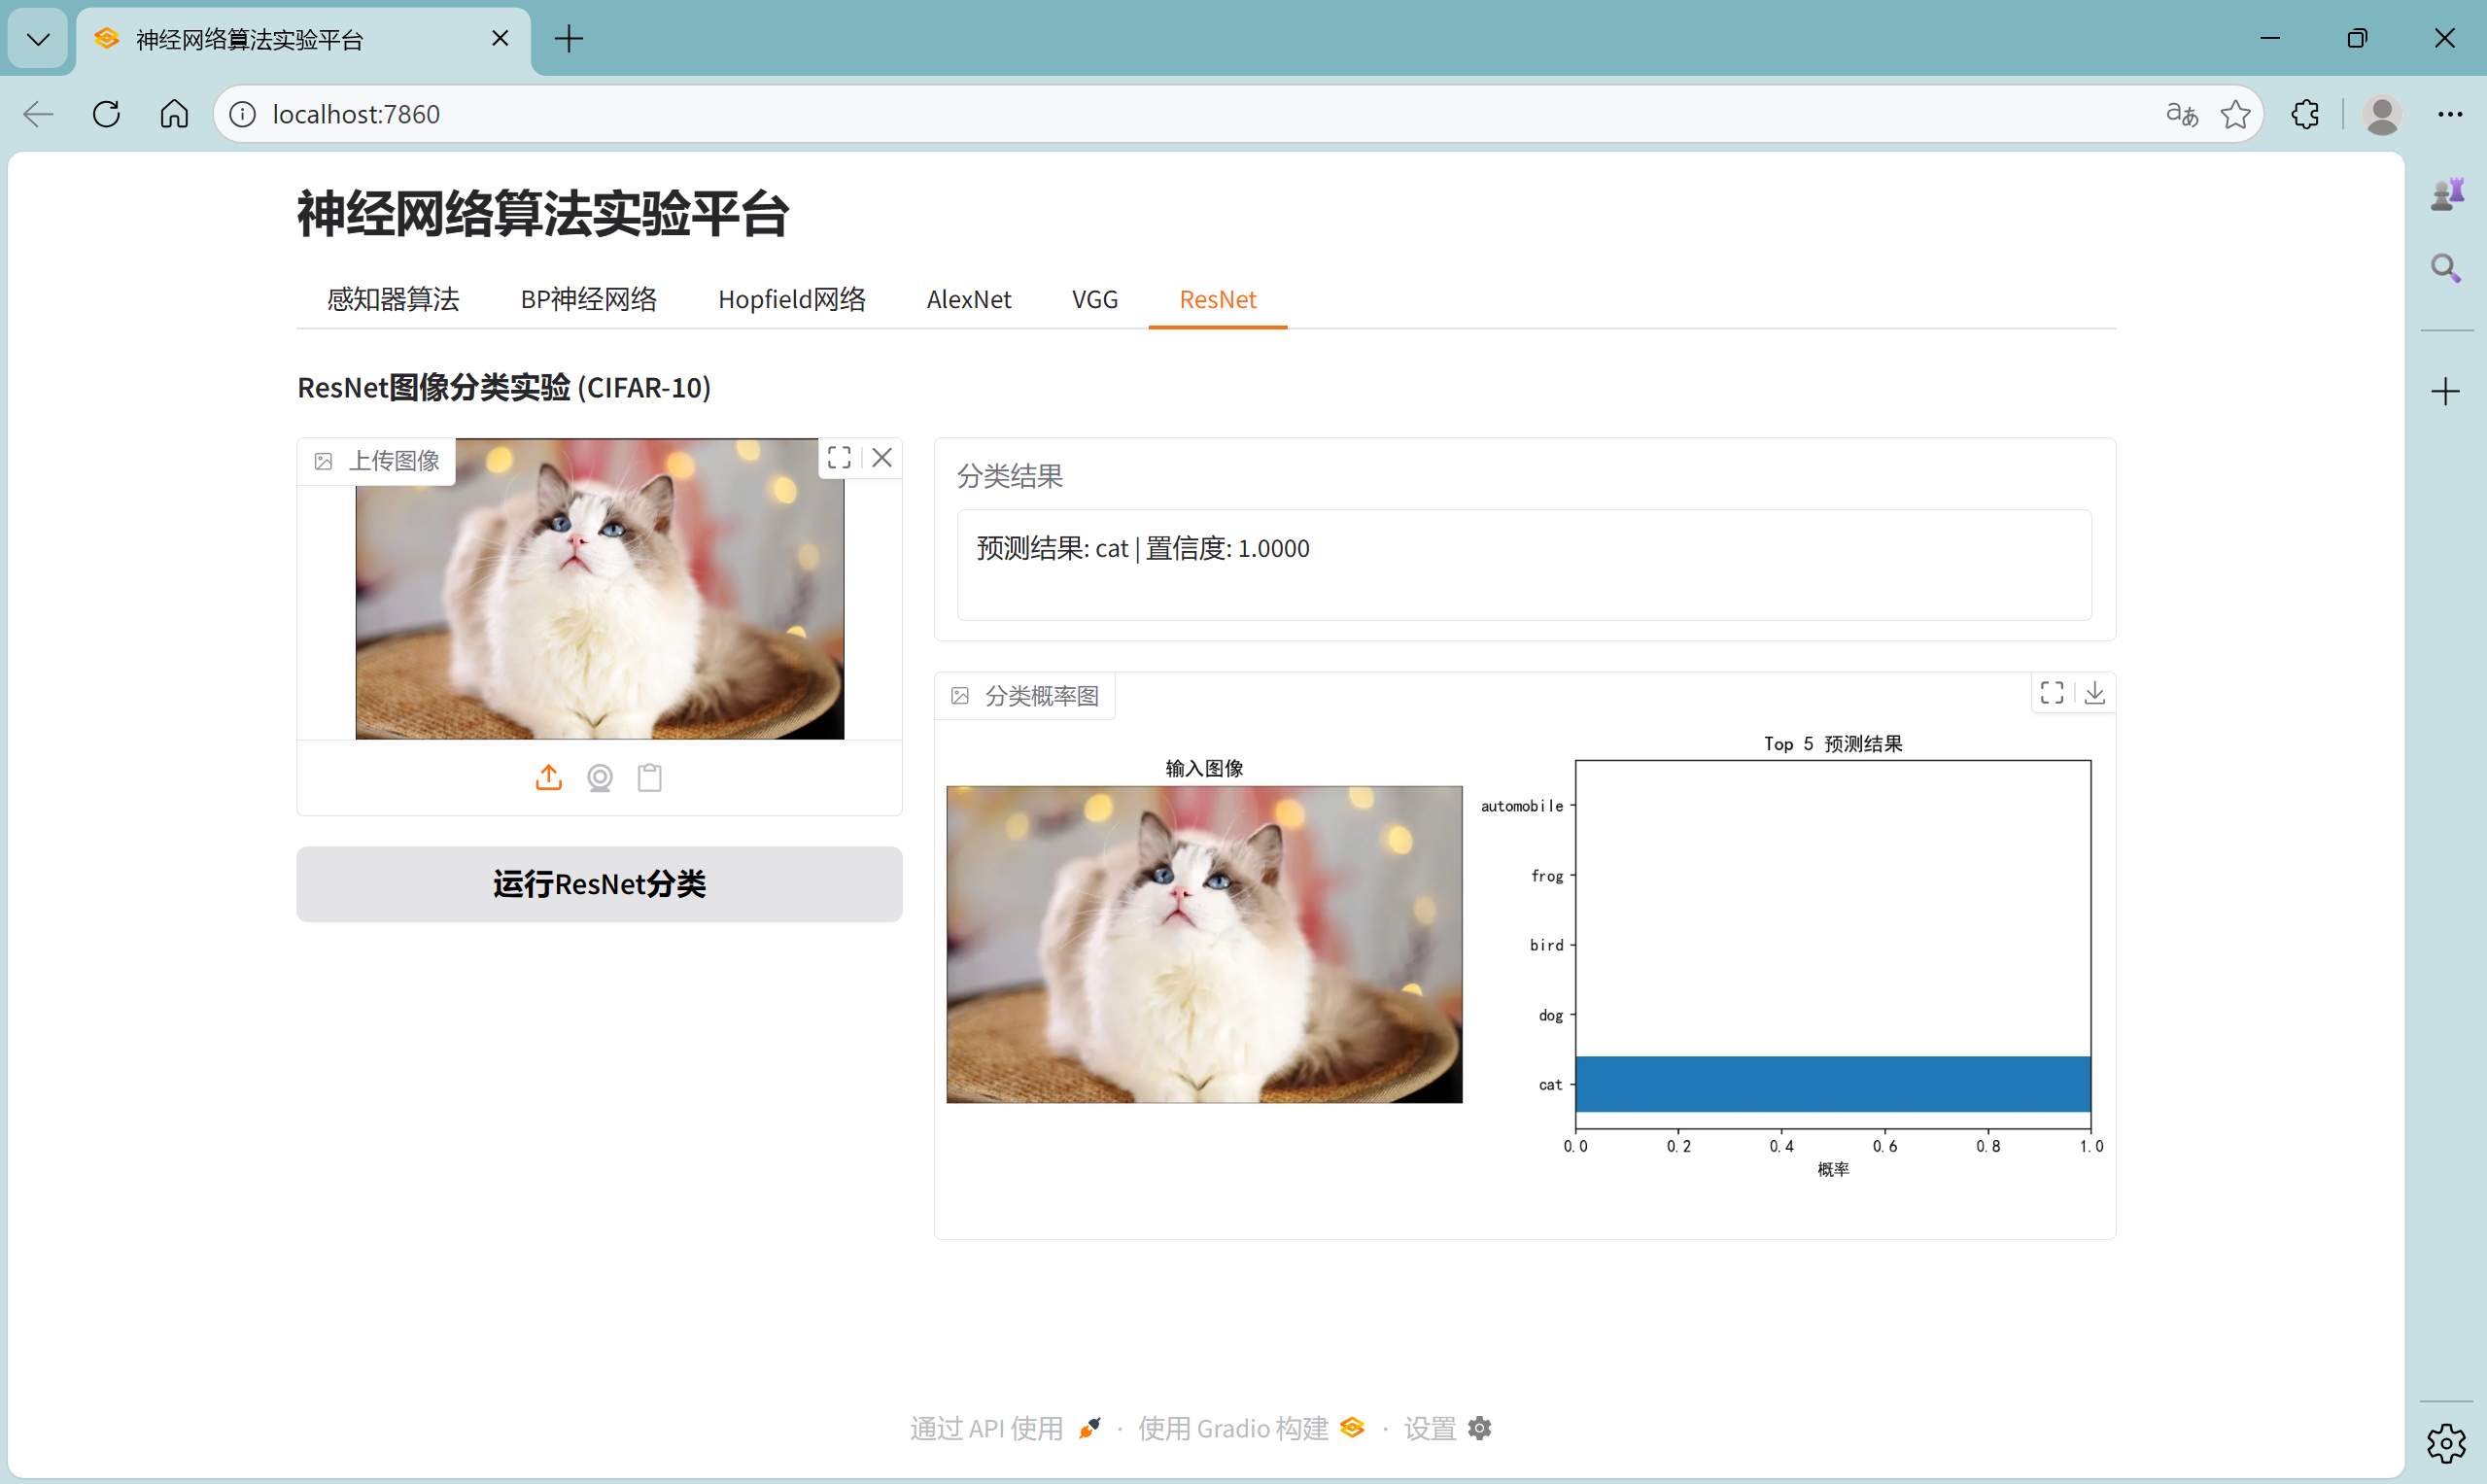Switch to the VGG tab
Screen dimensions: 2487x1484
pos(1094,299)
